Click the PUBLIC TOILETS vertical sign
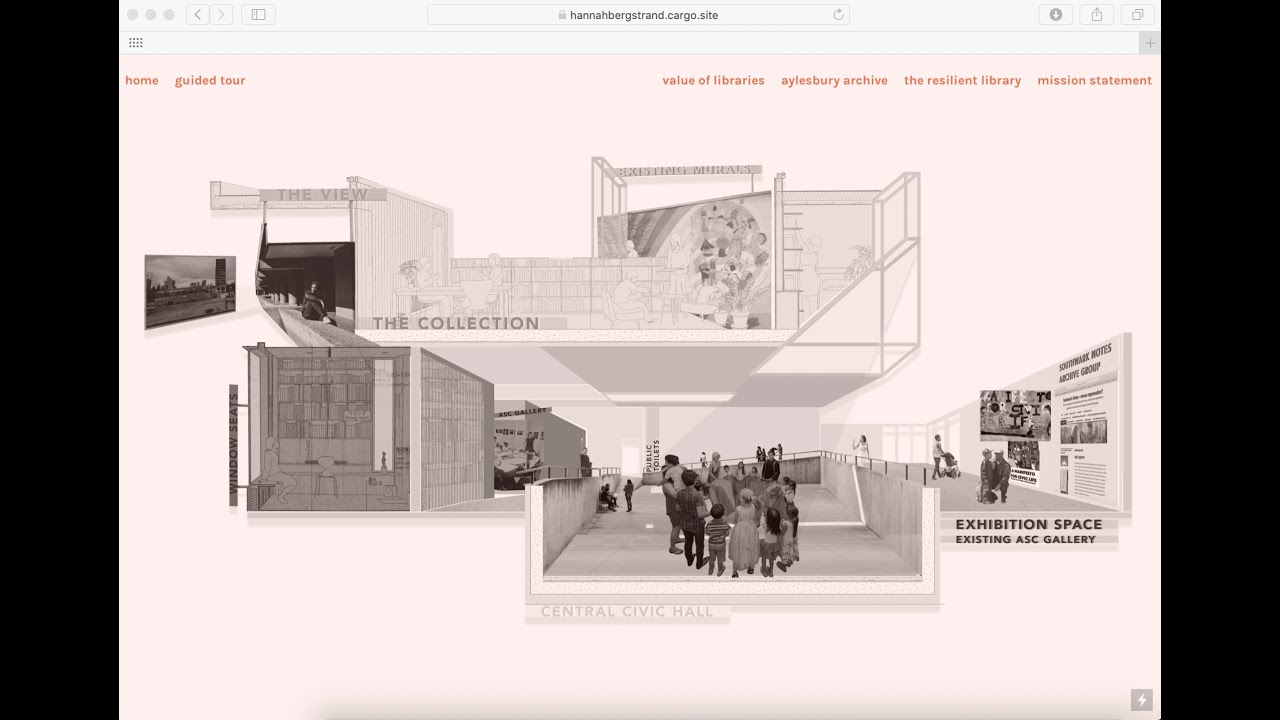Image resolution: width=1280 pixels, height=720 pixels. [x=652, y=455]
